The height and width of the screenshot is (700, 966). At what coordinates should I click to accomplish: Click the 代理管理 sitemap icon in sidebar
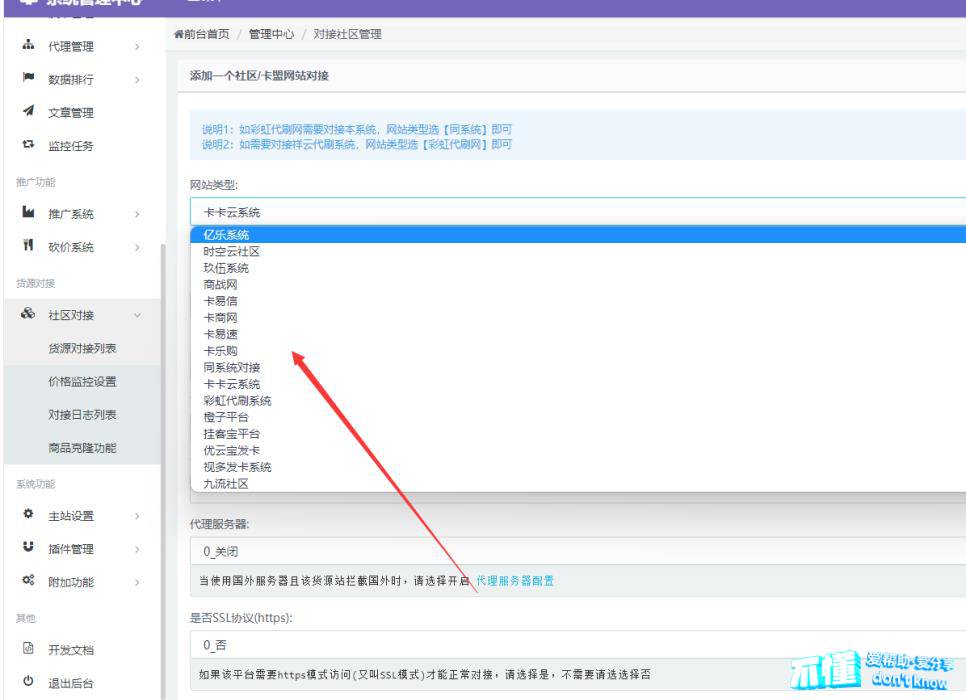coord(28,46)
